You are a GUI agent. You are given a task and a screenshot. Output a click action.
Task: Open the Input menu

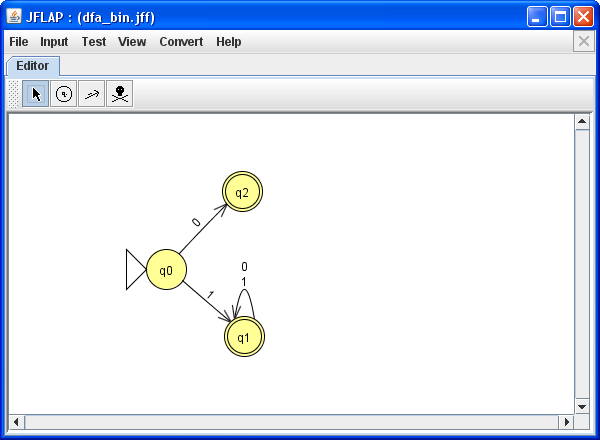pos(54,42)
